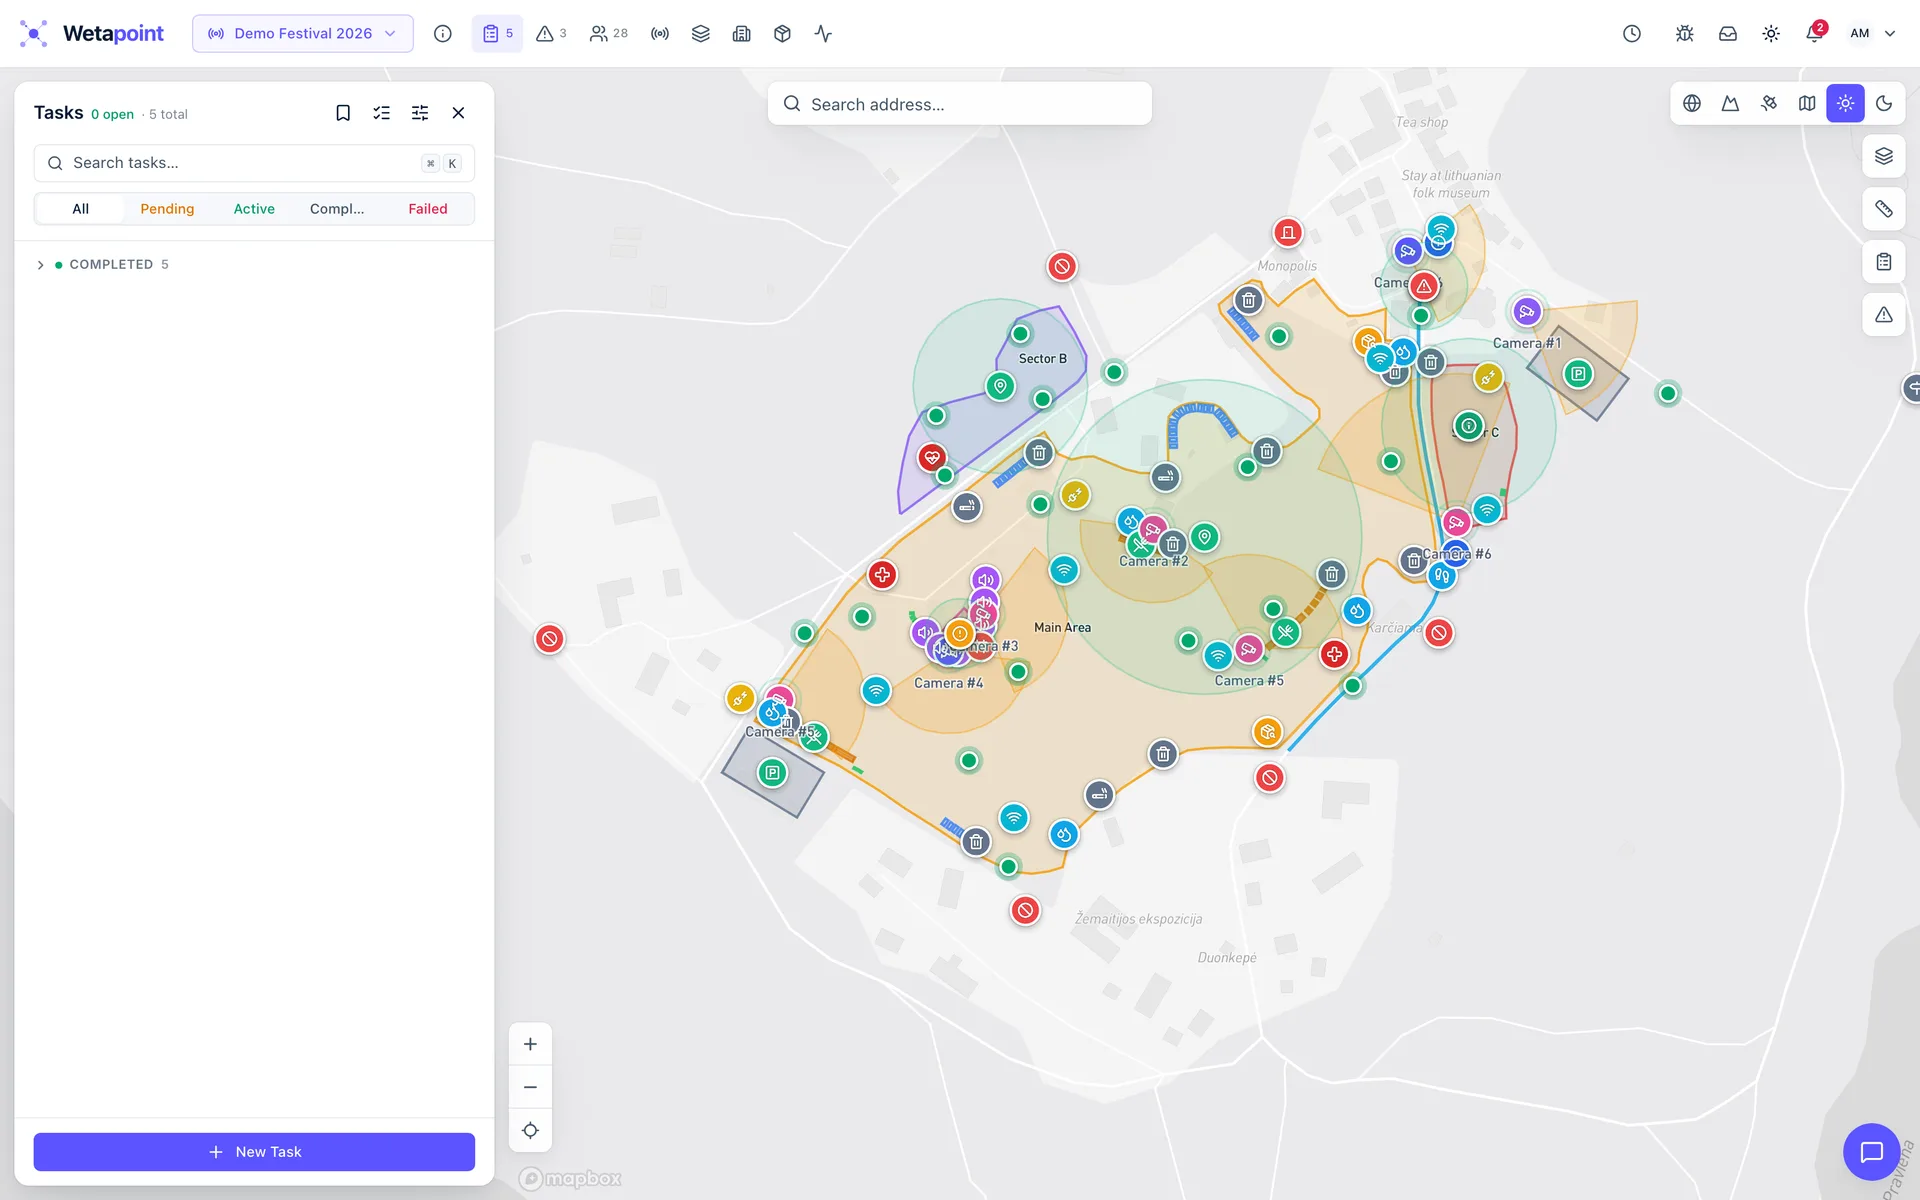1920x1200 pixels.
Task: Open the Demo Festival 2026 event selector
Action: pyautogui.click(x=303, y=34)
